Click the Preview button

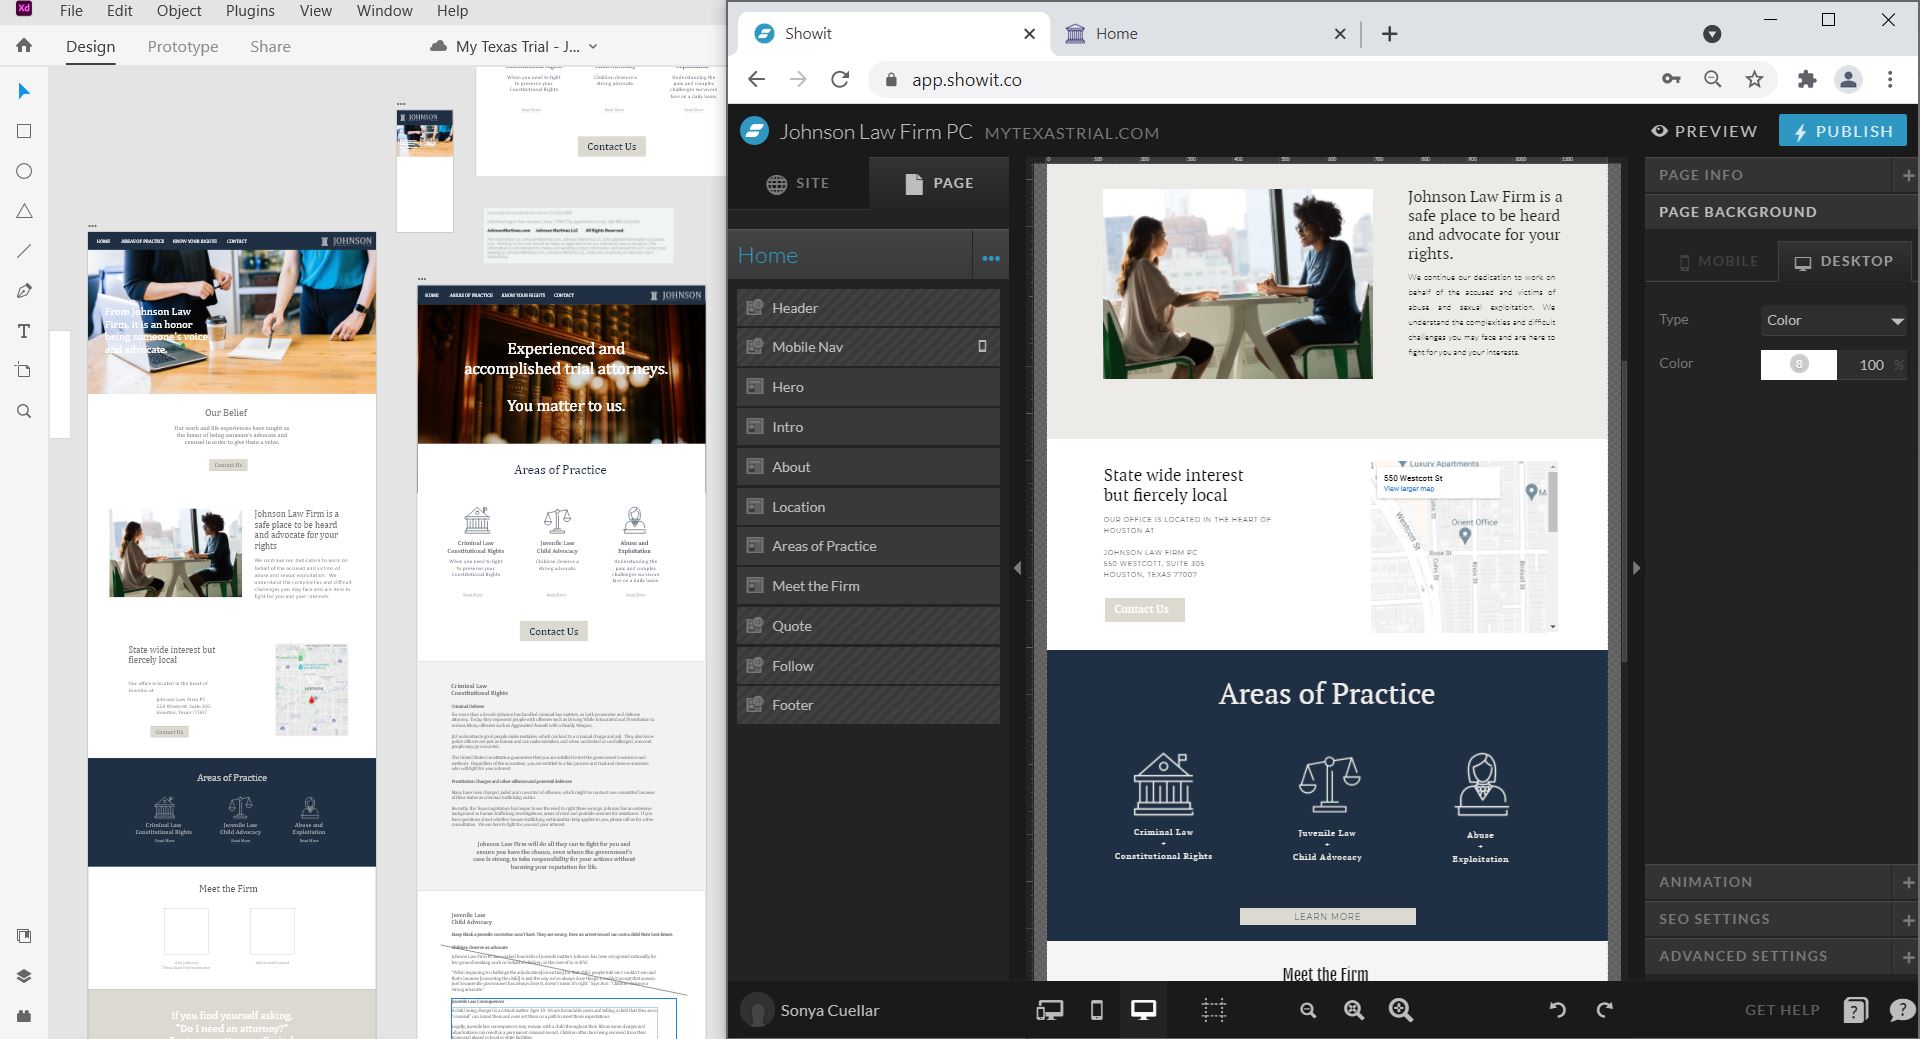(x=1704, y=131)
